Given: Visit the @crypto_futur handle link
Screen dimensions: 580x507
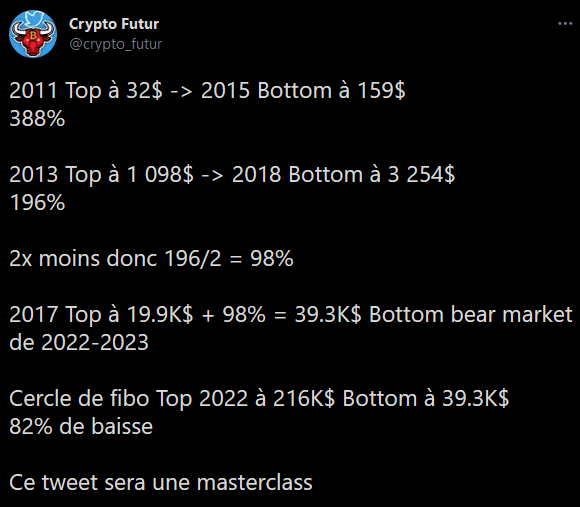Looking at the screenshot, I should [x=115, y=44].
